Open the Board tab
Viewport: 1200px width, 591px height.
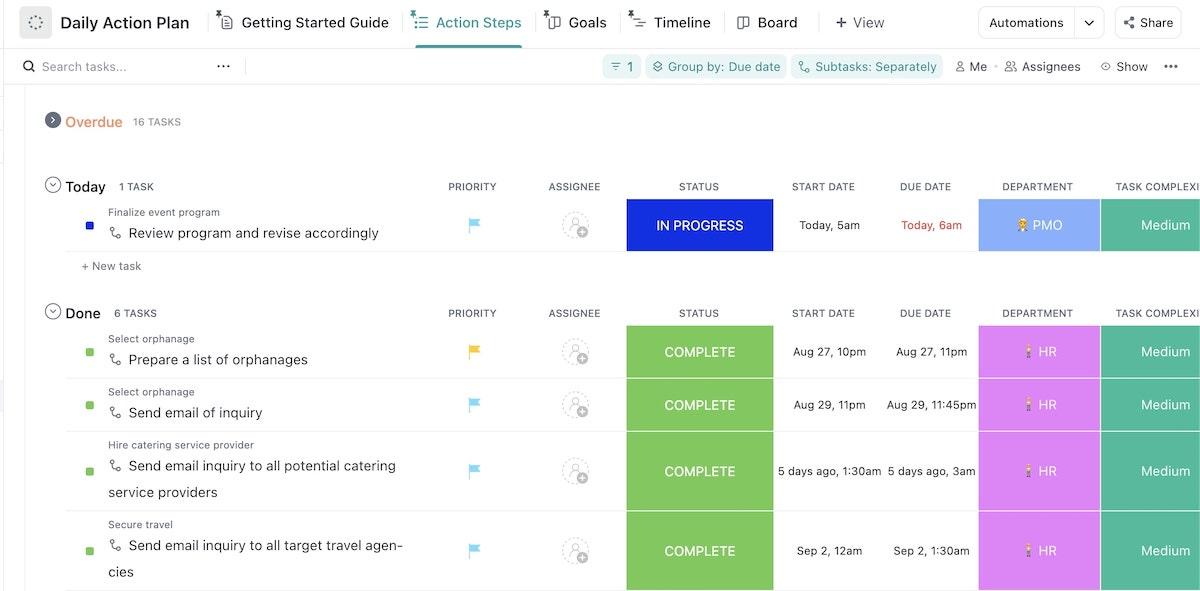tap(767, 22)
